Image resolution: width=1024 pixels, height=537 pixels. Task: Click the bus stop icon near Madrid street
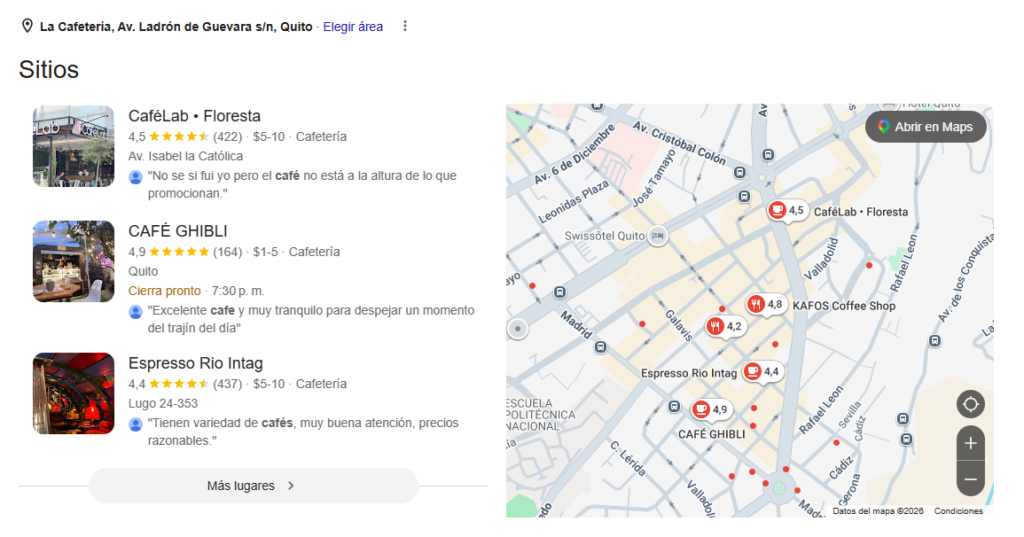point(600,347)
